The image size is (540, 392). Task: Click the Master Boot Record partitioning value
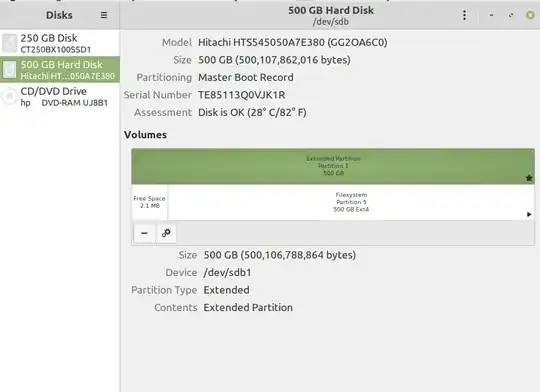(246, 77)
